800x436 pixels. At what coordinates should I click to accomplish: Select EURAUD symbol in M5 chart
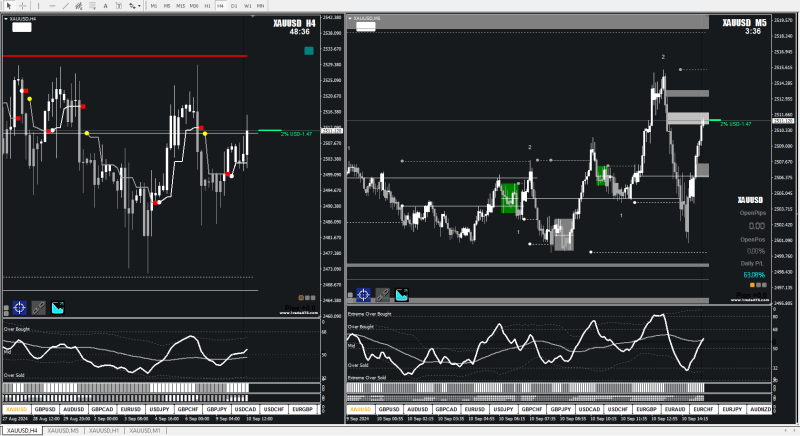coord(674,409)
